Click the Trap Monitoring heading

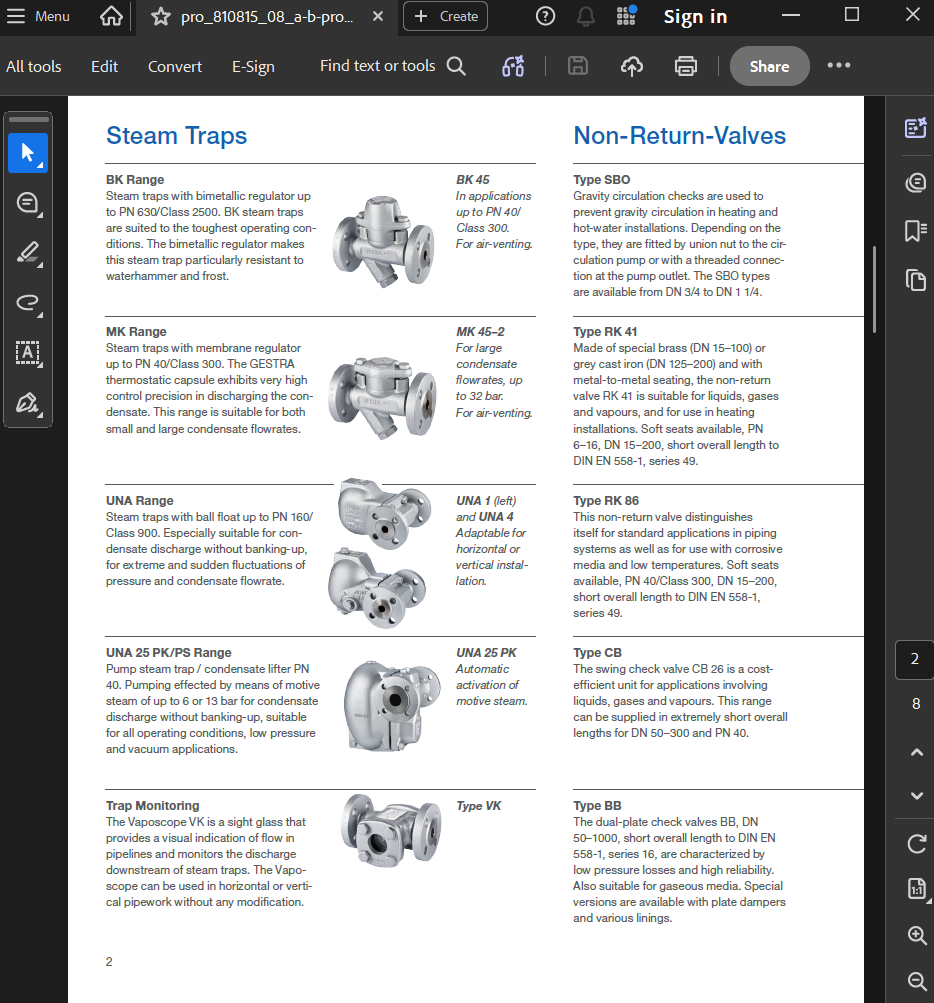pyautogui.click(x=153, y=806)
